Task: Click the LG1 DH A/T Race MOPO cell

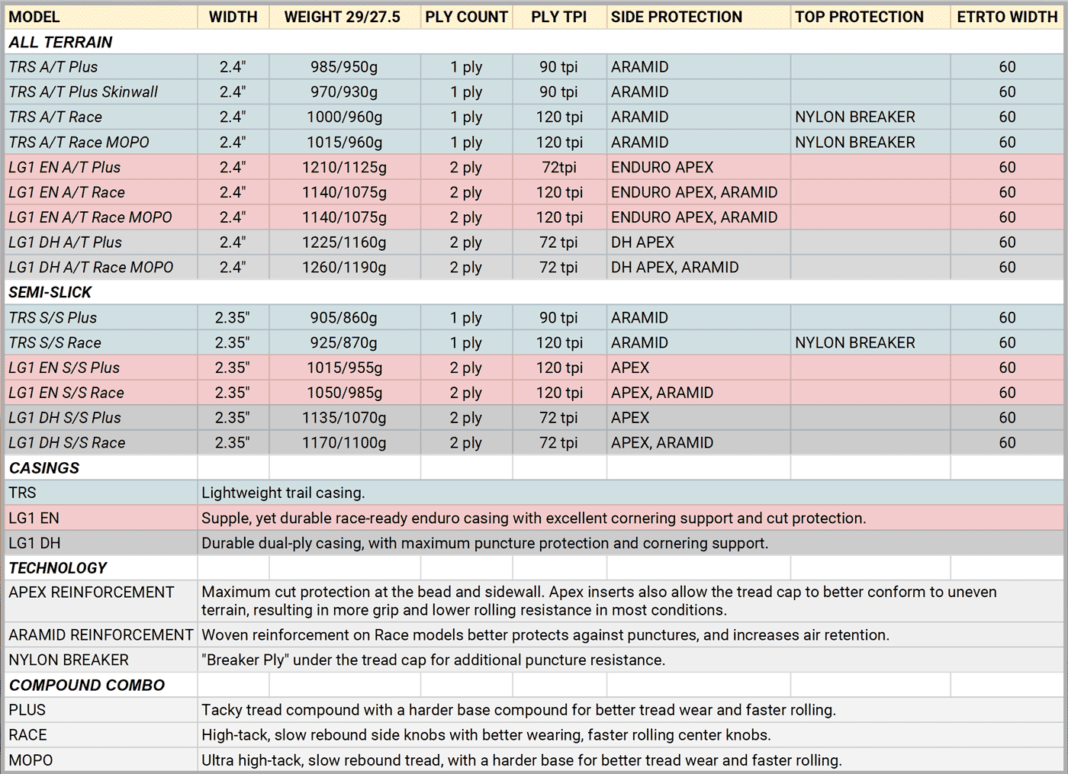Action: click(x=91, y=267)
